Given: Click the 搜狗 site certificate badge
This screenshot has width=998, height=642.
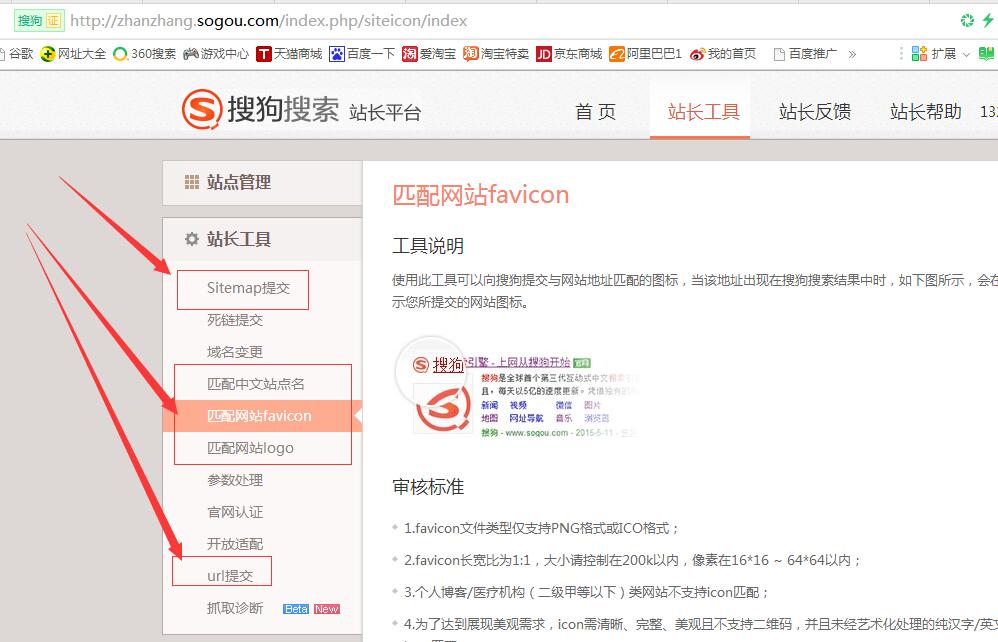Looking at the screenshot, I should pos(39,21).
